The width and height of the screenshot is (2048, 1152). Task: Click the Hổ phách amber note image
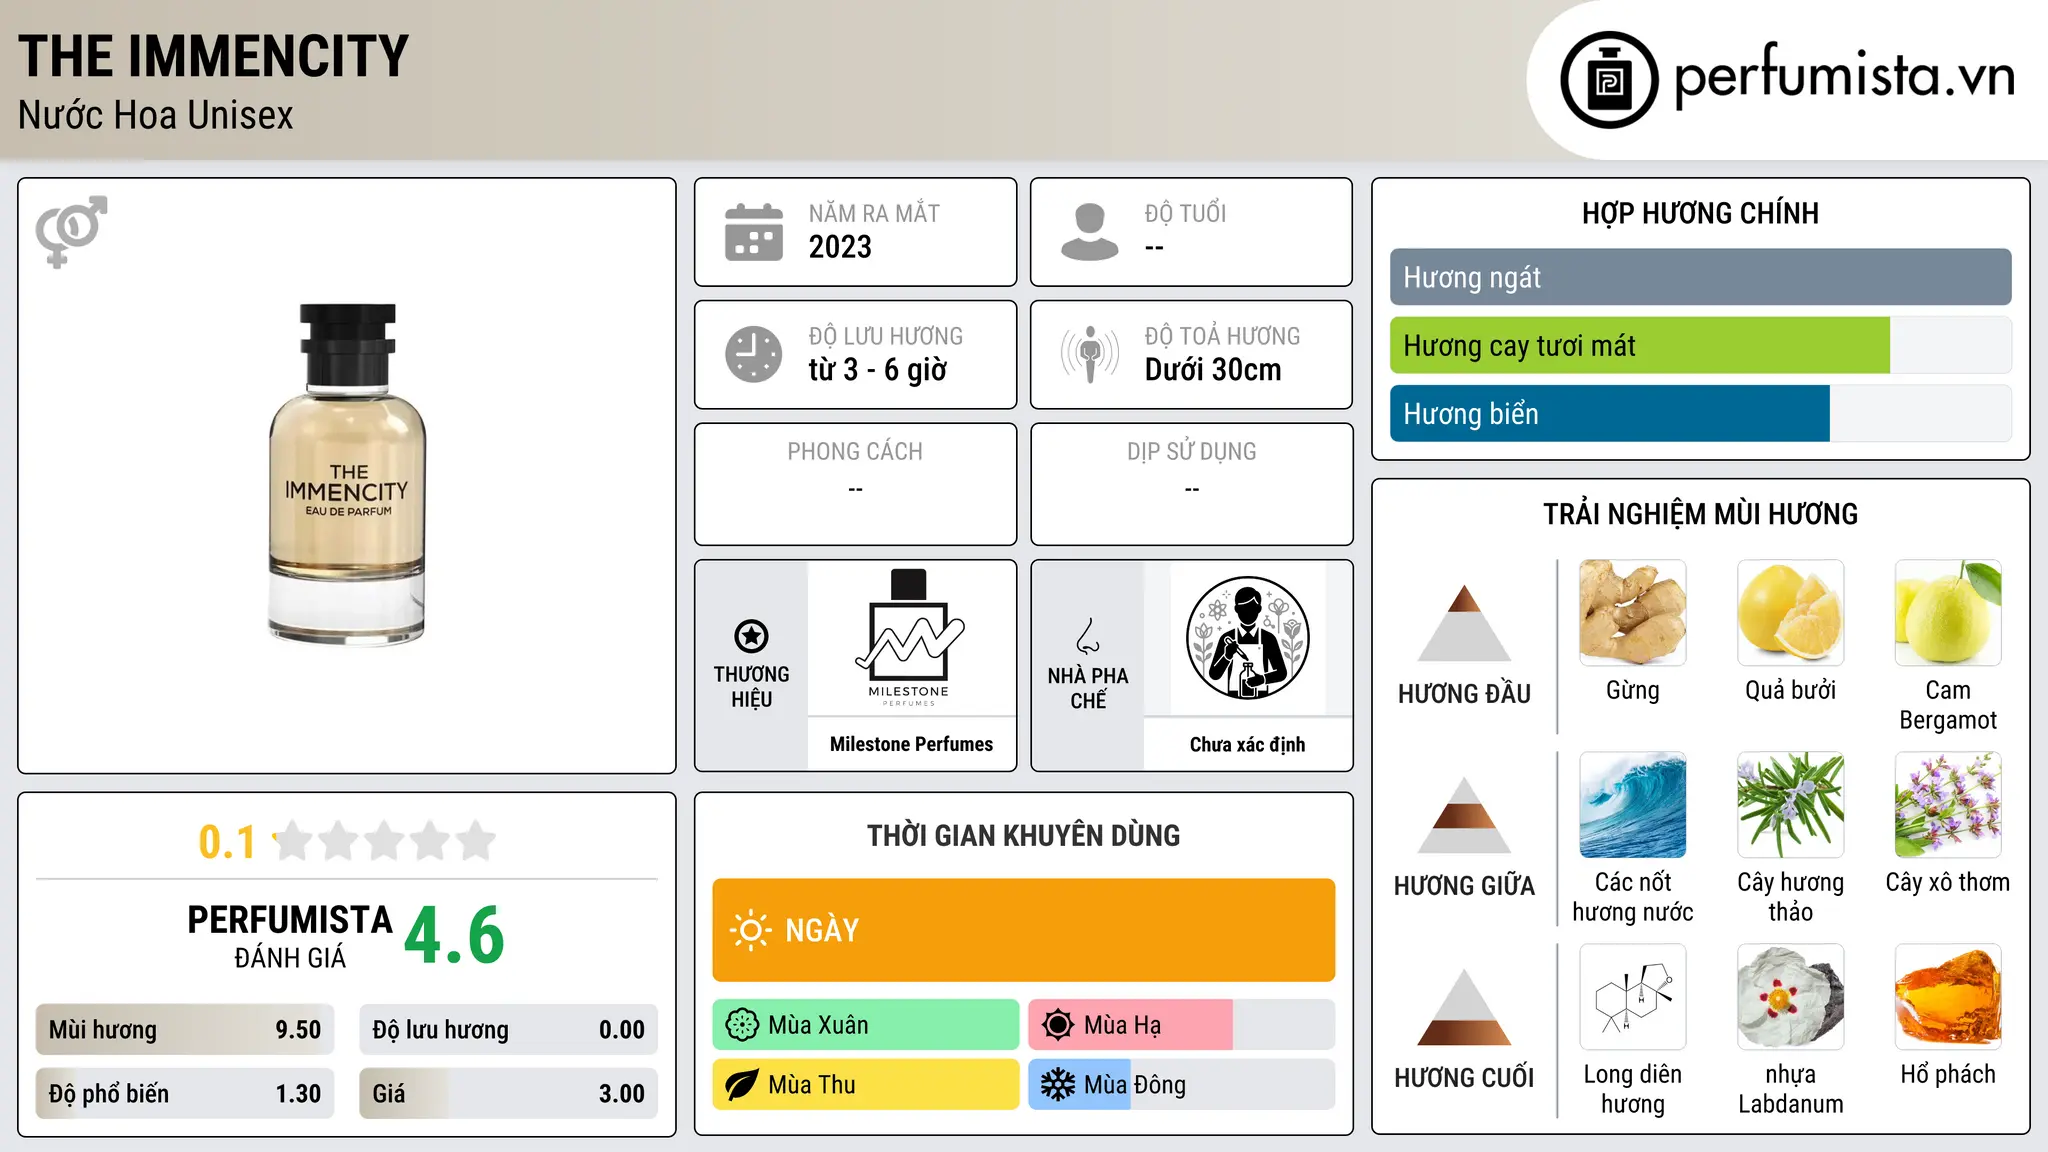1948,996
